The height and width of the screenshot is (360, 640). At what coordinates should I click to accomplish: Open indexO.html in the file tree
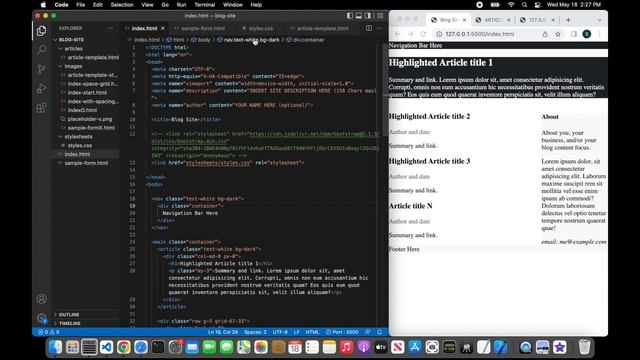pyautogui.click(x=82, y=110)
